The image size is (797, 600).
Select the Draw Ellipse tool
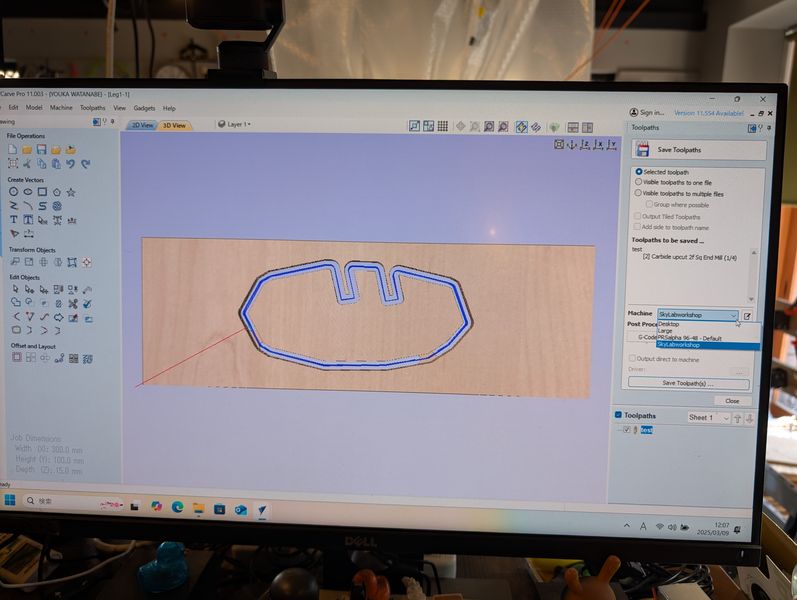(28, 192)
